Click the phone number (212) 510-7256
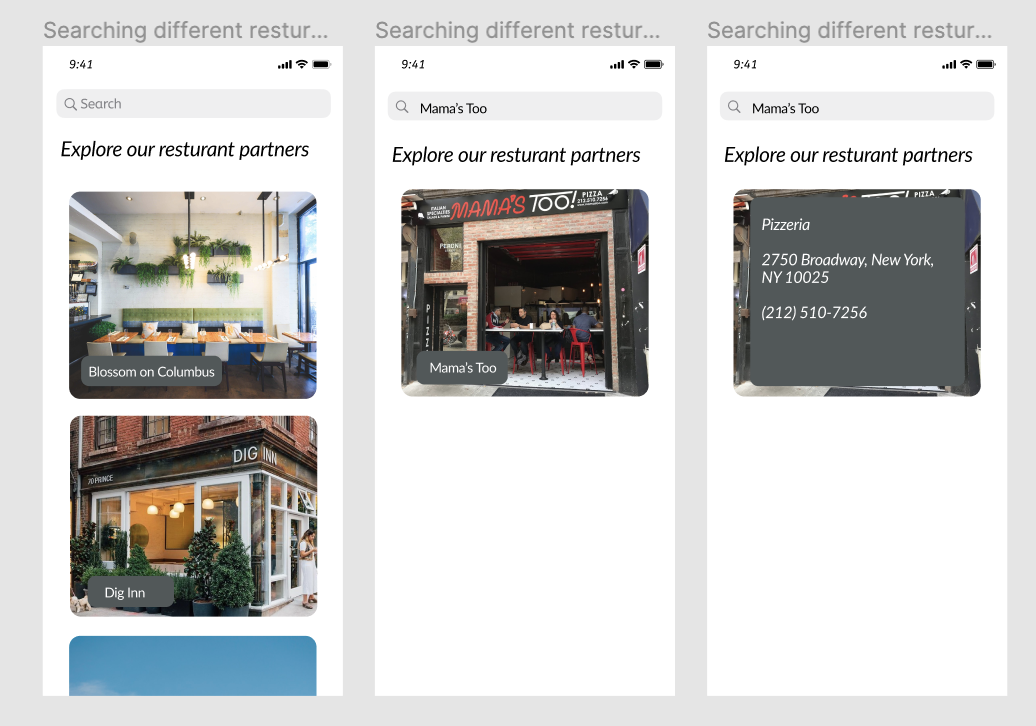1036x726 pixels. click(x=814, y=312)
